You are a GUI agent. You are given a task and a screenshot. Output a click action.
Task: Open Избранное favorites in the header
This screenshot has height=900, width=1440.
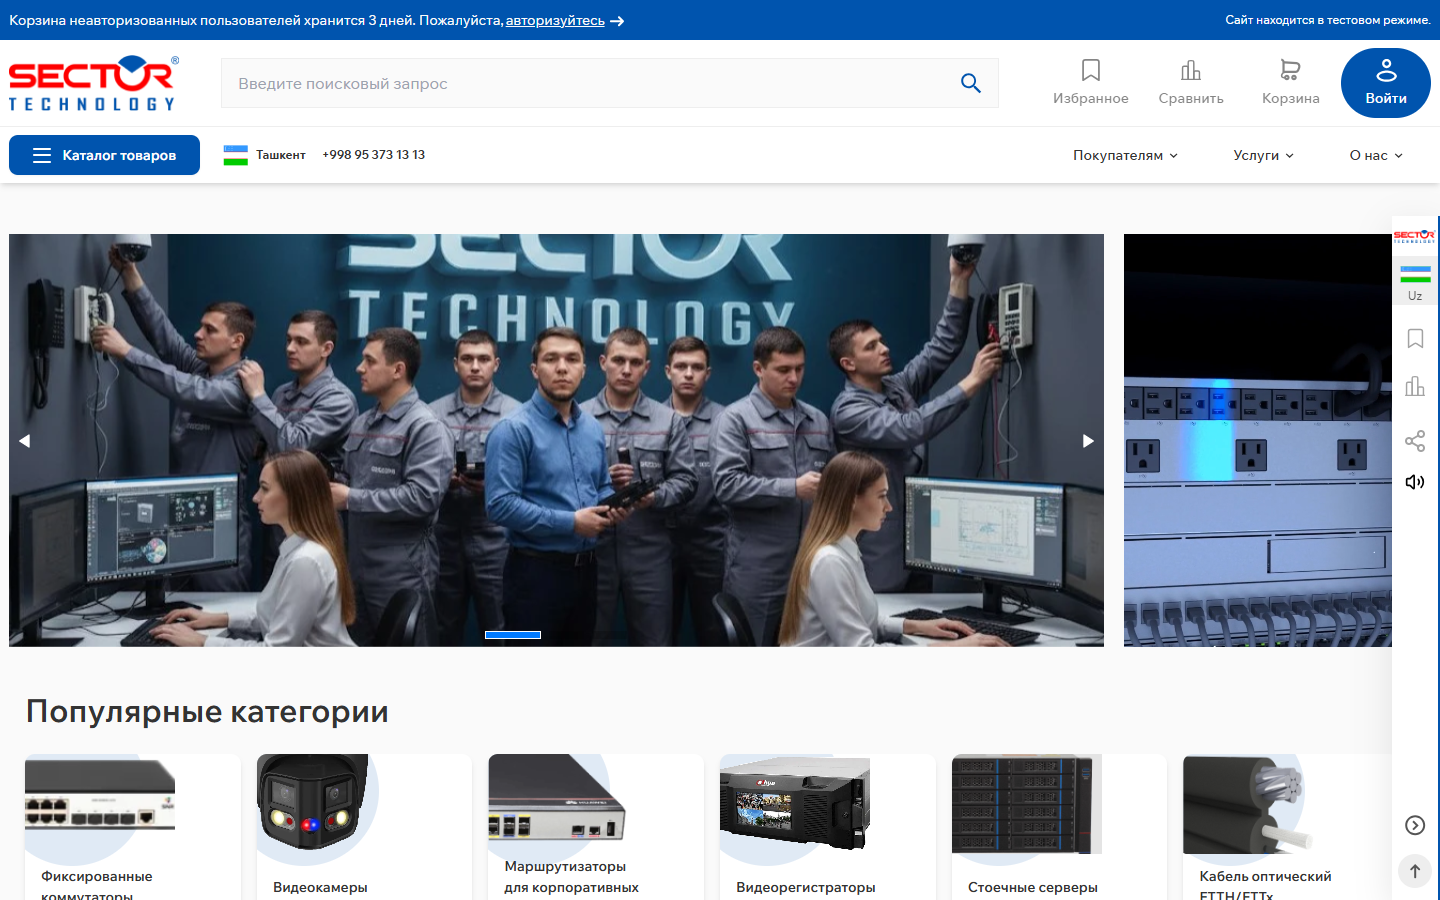click(x=1090, y=83)
